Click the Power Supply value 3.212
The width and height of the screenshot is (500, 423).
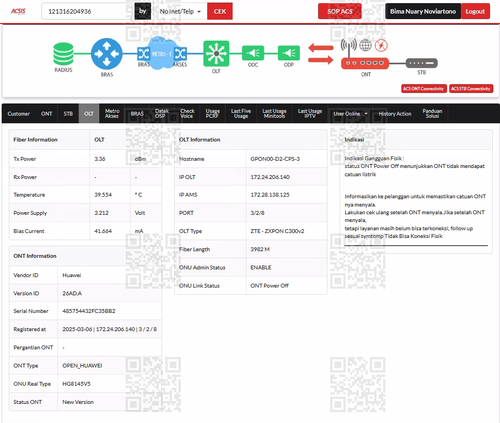click(101, 213)
